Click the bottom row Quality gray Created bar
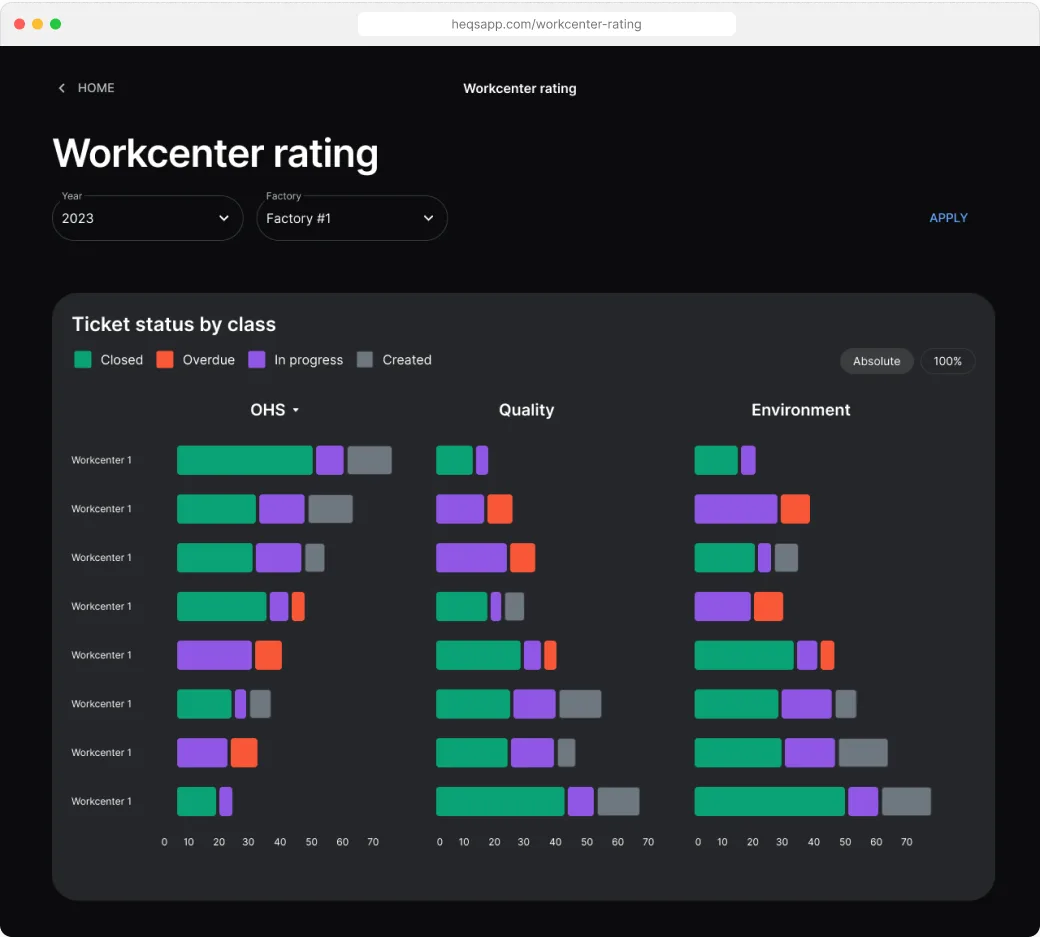This screenshot has height=937, width=1040. (x=618, y=801)
